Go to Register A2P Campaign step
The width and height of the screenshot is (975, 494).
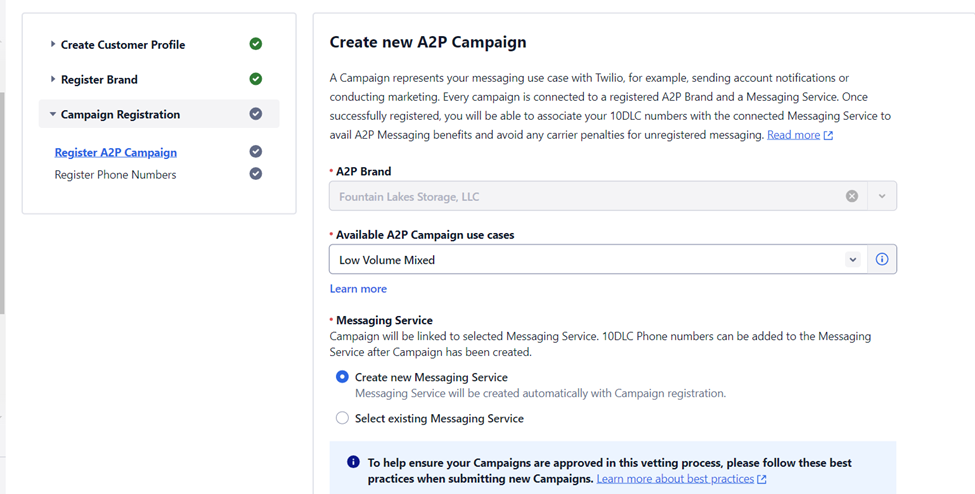116,152
